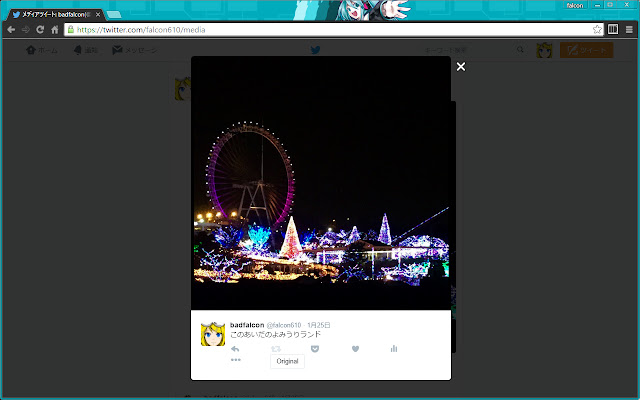Click the green padlock security icon

(x=71, y=29)
